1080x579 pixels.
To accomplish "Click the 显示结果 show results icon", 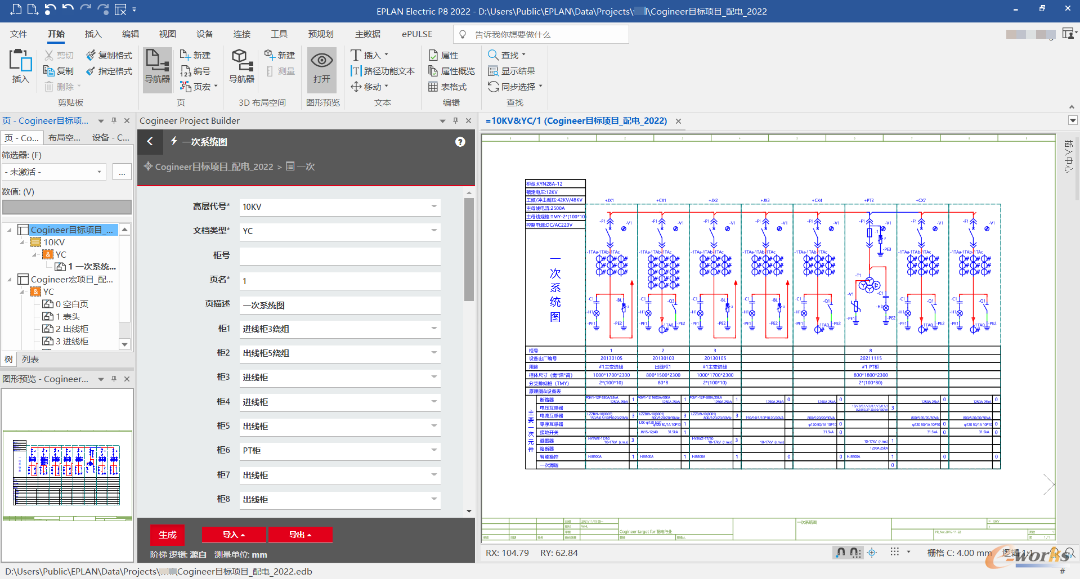I will click(493, 71).
